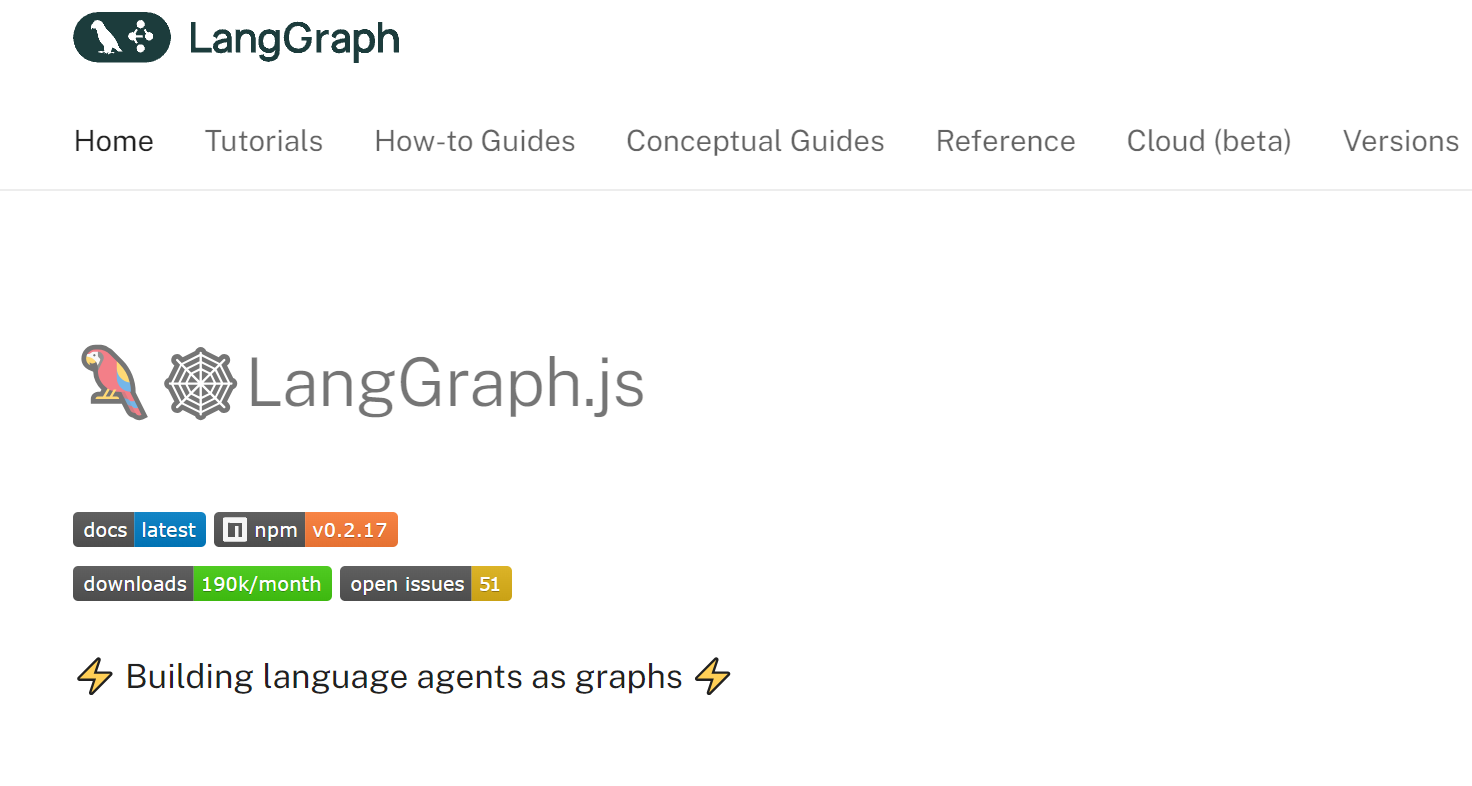Click the lightning bolt after "graphs"
The image size is (1472, 786).
click(712, 677)
